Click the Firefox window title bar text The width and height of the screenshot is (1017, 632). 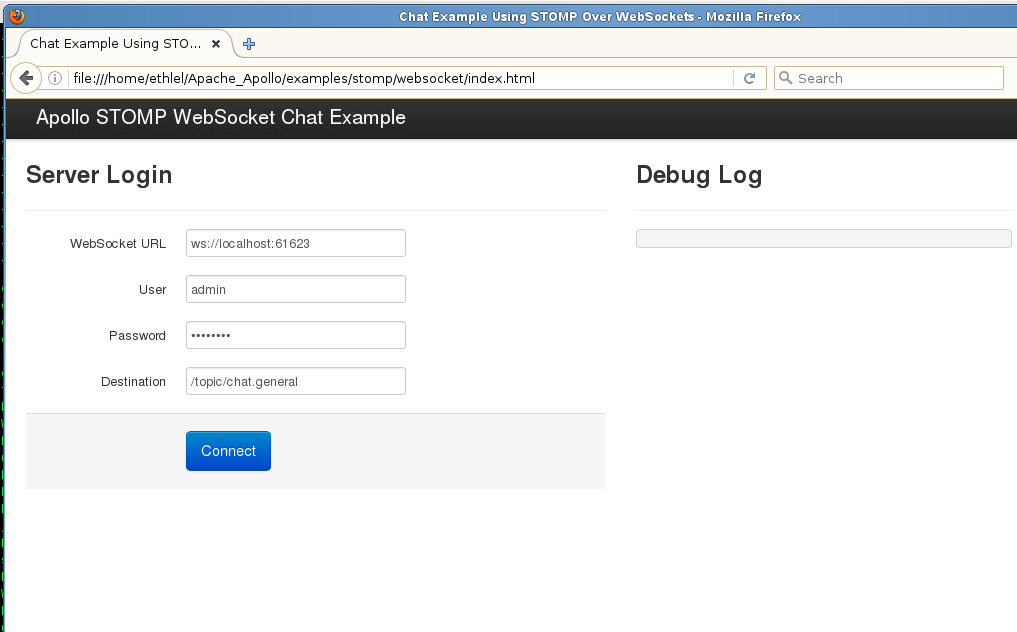pyautogui.click(x=600, y=17)
